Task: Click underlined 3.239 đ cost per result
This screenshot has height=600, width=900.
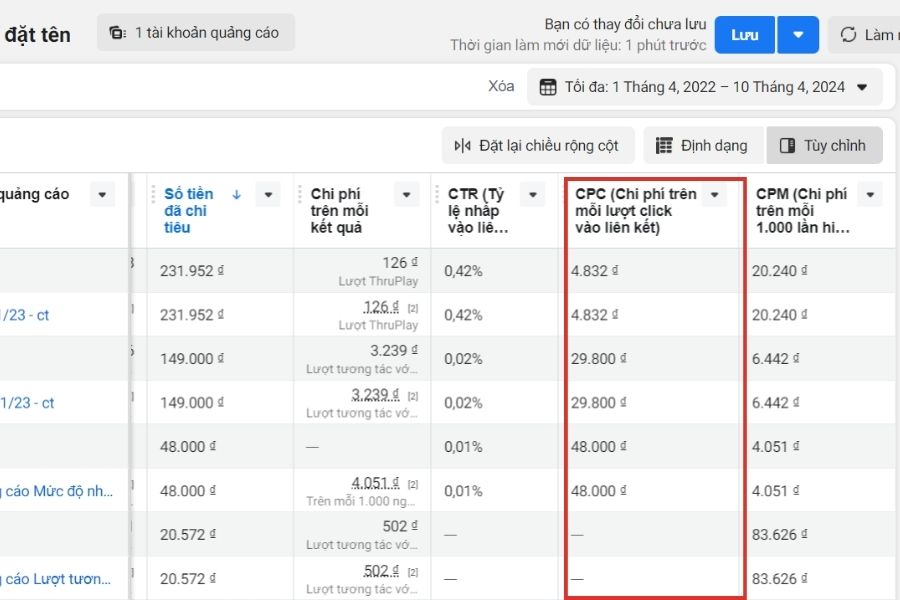Action: 375,395
